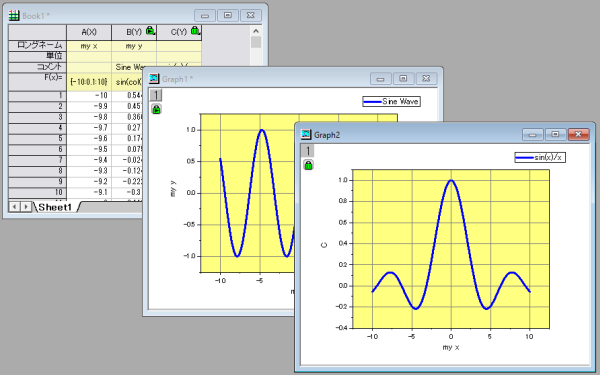Select layer 1 icon in Graph1

pyautogui.click(x=156, y=95)
